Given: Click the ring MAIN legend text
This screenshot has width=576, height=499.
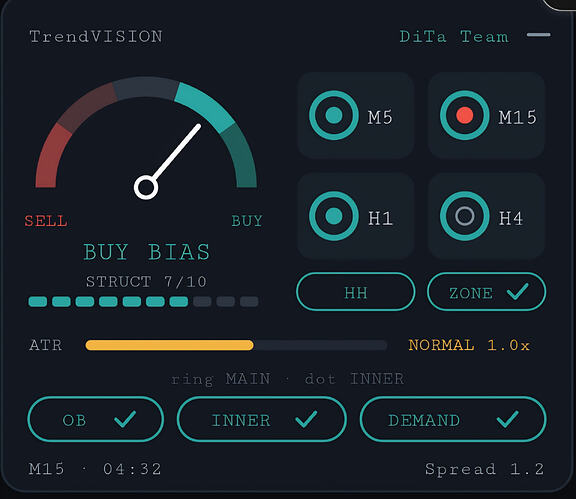Looking at the screenshot, I should tap(221, 379).
